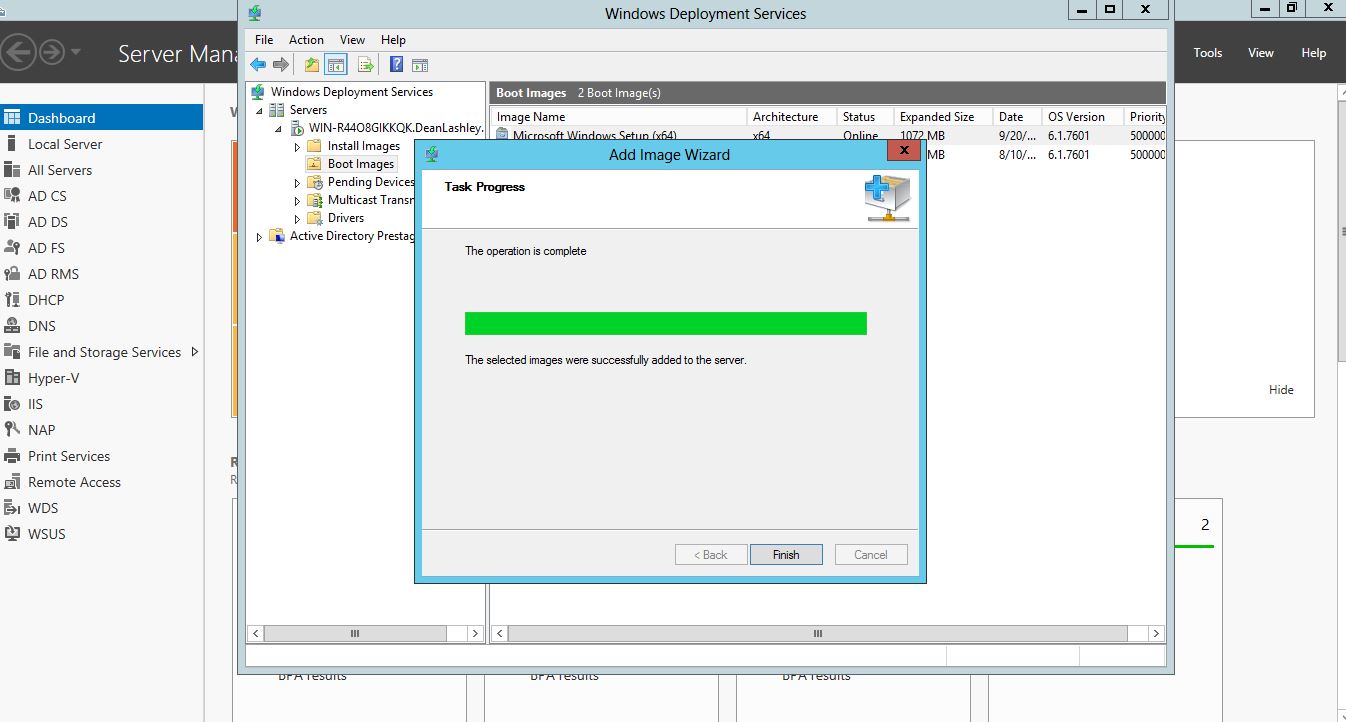Open DHCP from the left sidebar
This screenshot has width=1346, height=722.
[x=45, y=300]
